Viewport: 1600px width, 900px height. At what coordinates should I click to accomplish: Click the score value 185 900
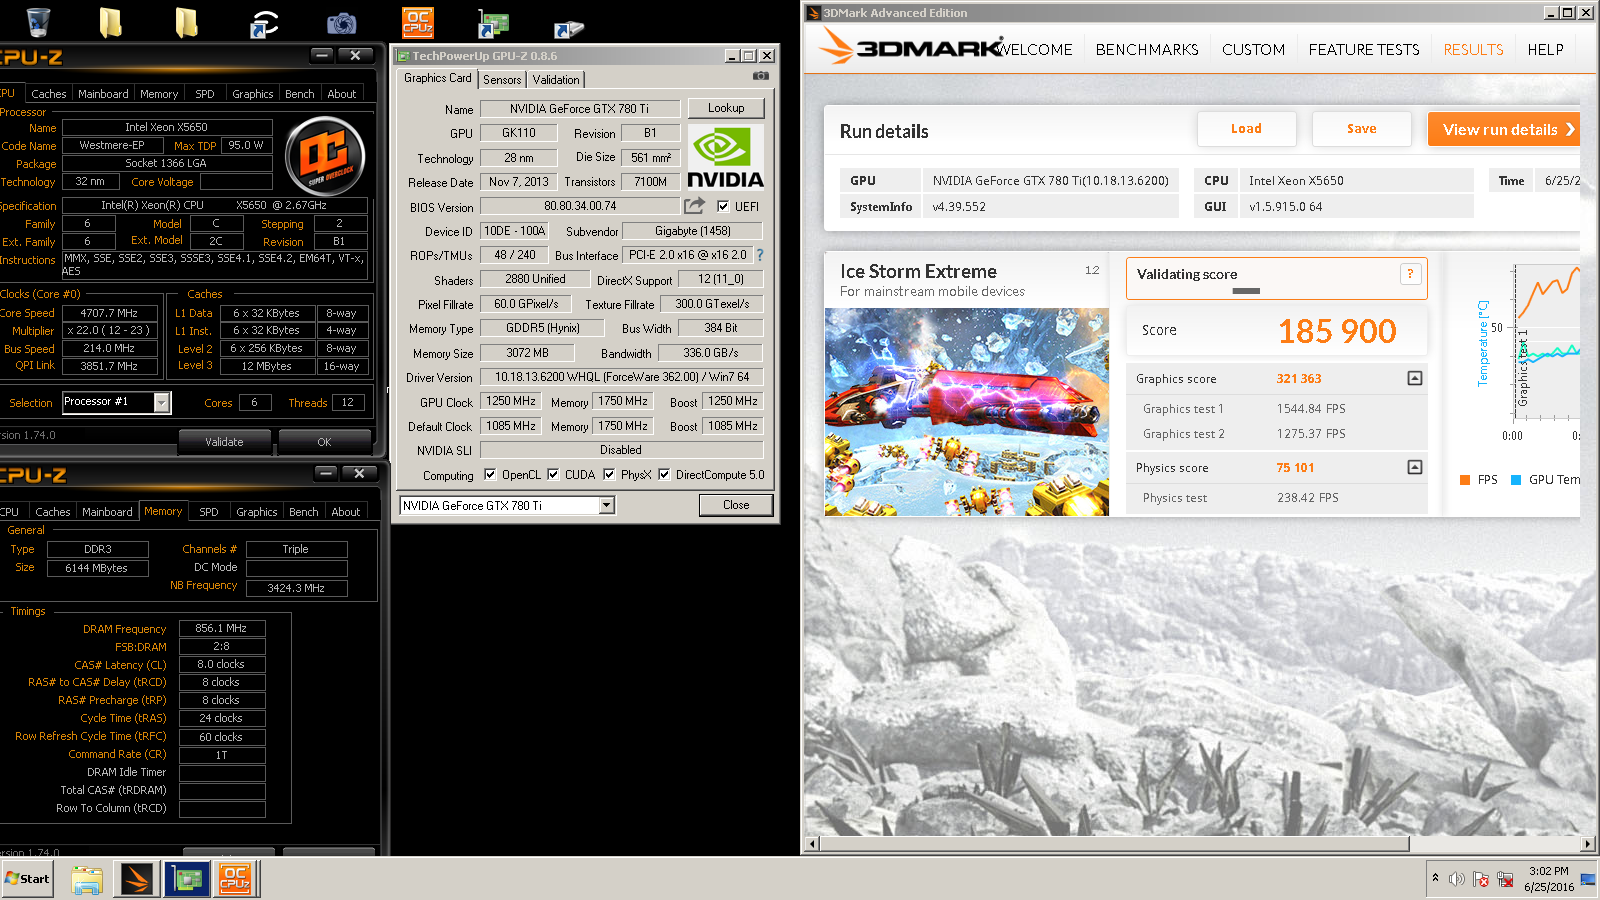(x=1337, y=331)
